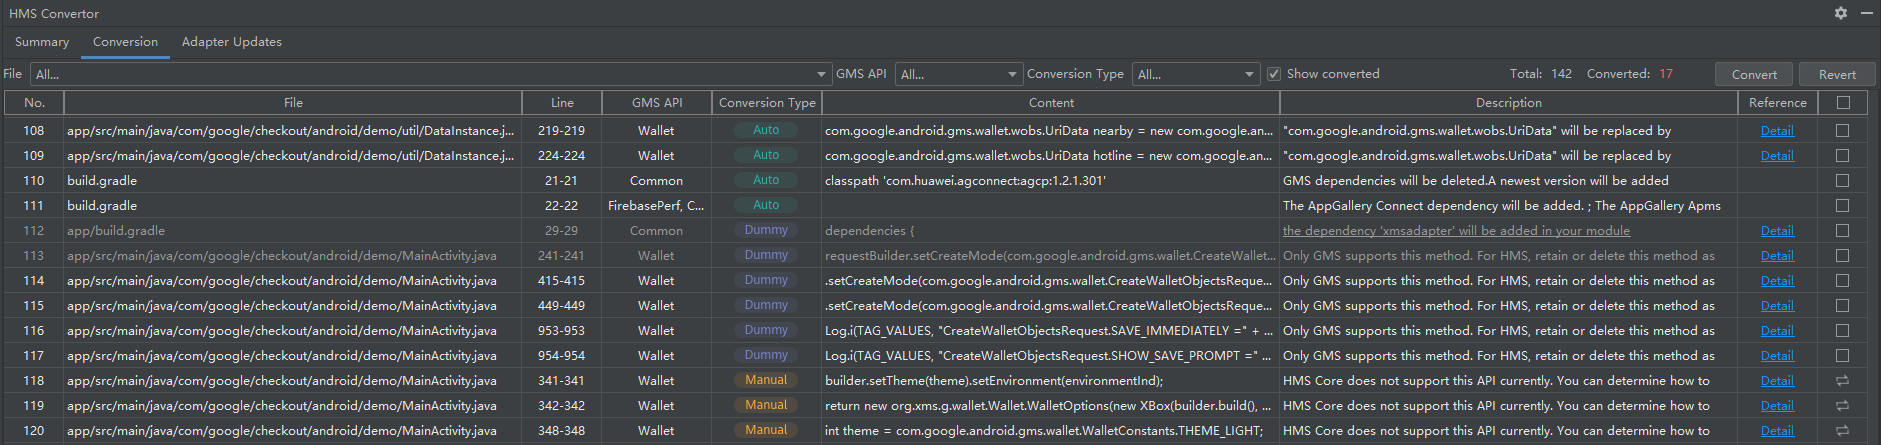1881x445 pixels.
Task: Open the Conversion Type filter dropdown
Action: tap(1196, 74)
